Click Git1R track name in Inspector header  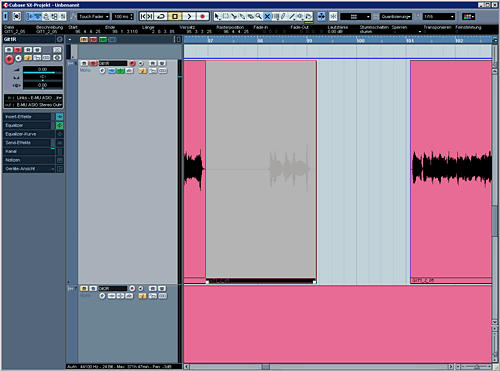(x=29, y=39)
